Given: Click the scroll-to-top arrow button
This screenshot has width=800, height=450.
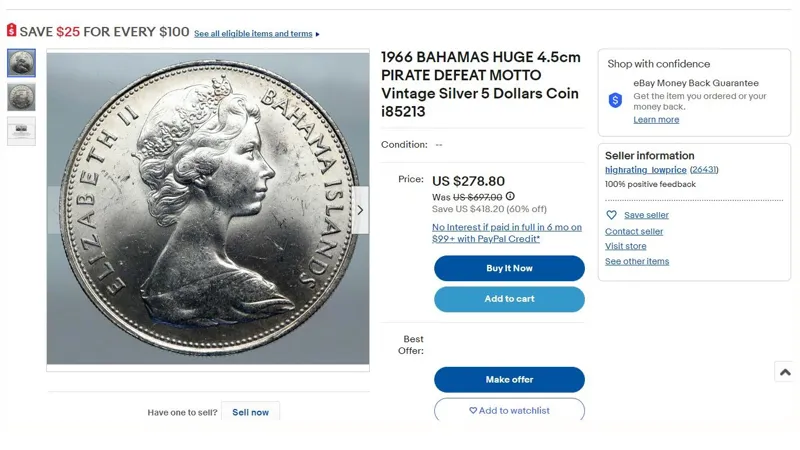Looking at the screenshot, I should point(785,372).
